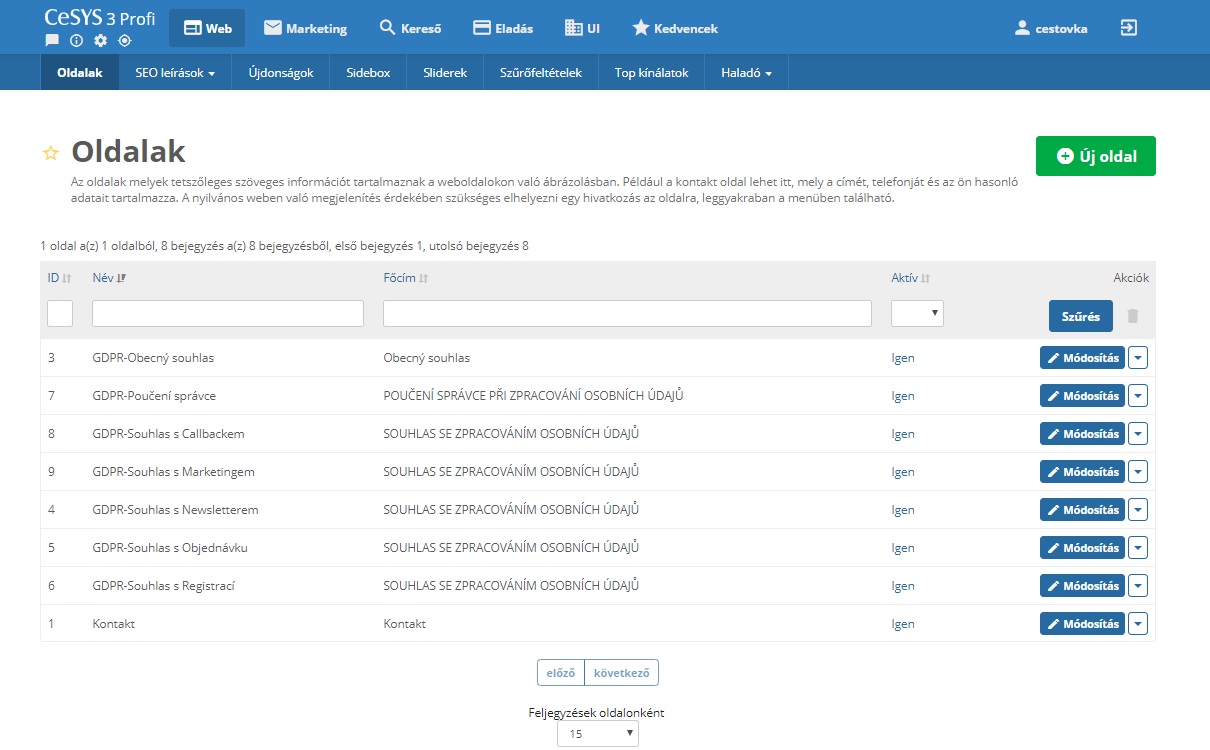Select the 'GDPR-Souhlas s Callbackem' name cell

[168, 434]
